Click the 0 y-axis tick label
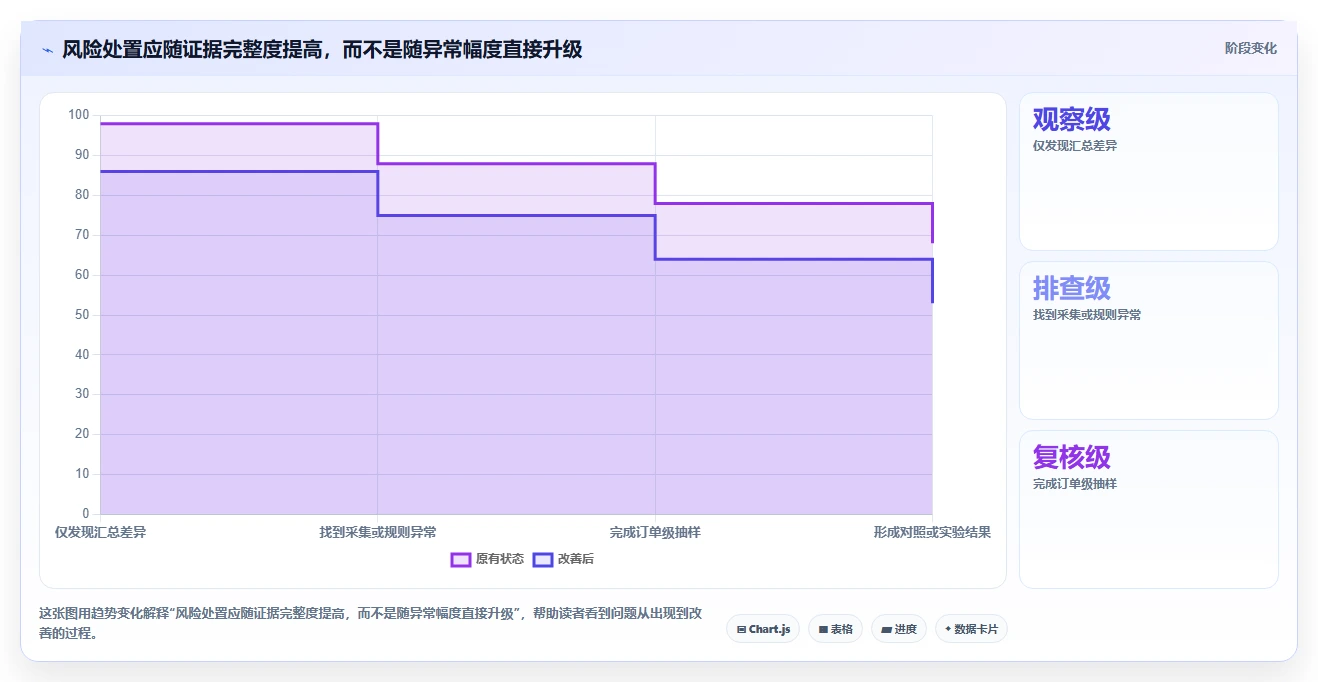The width and height of the screenshot is (1318, 682). (x=86, y=514)
